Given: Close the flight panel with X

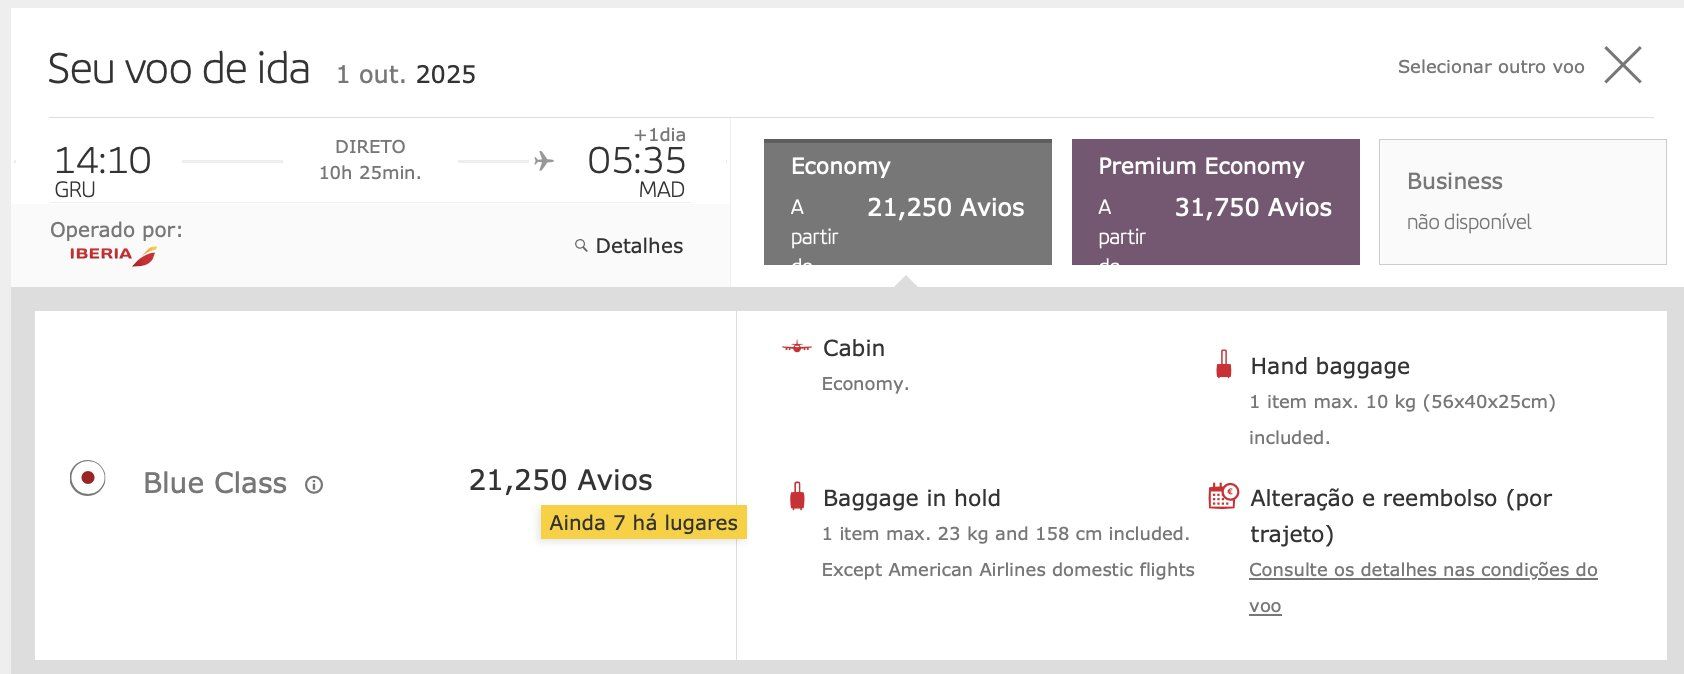Looking at the screenshot, I should coord(1622,66).
